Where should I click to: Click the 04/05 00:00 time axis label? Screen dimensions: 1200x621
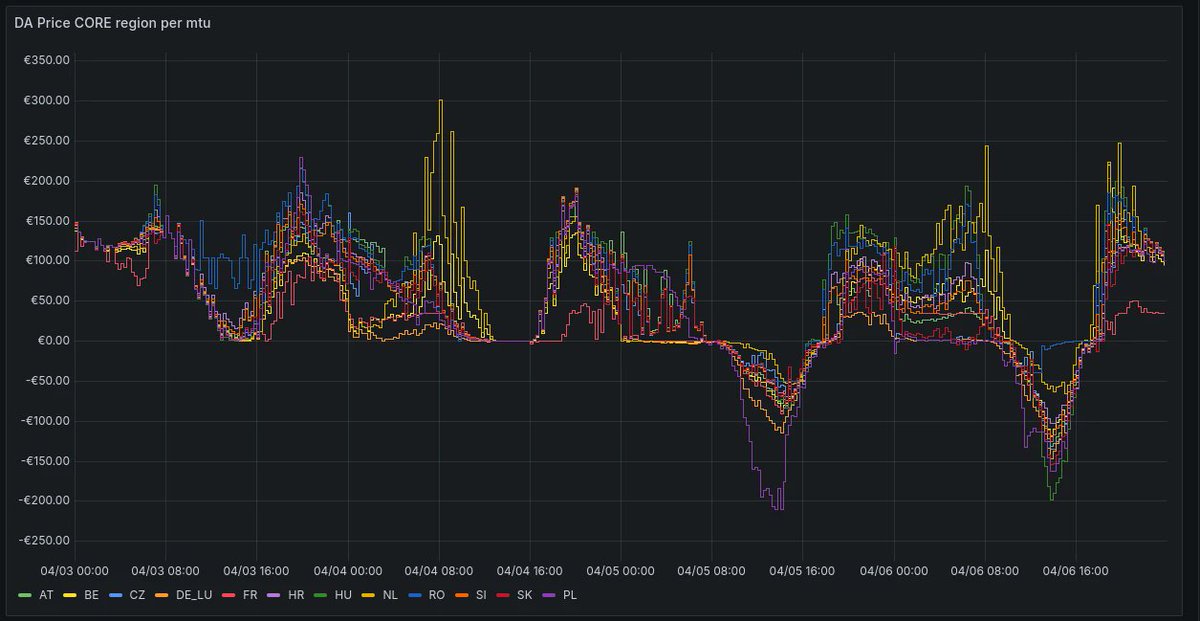[x=621, y=571]
